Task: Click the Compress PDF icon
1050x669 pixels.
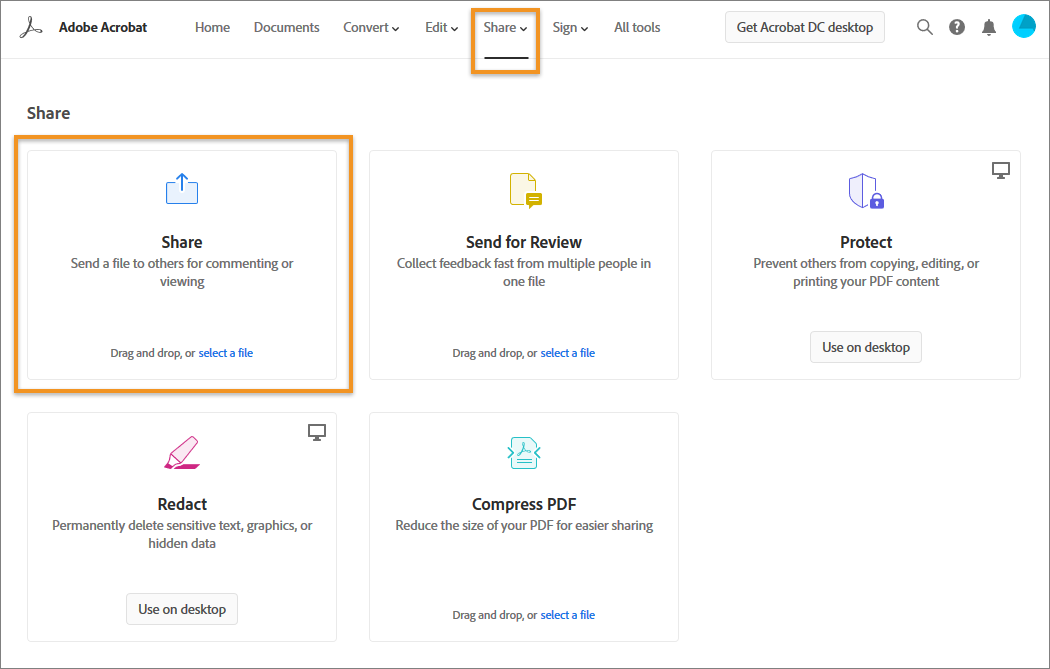Action: (x=523, y=452)
